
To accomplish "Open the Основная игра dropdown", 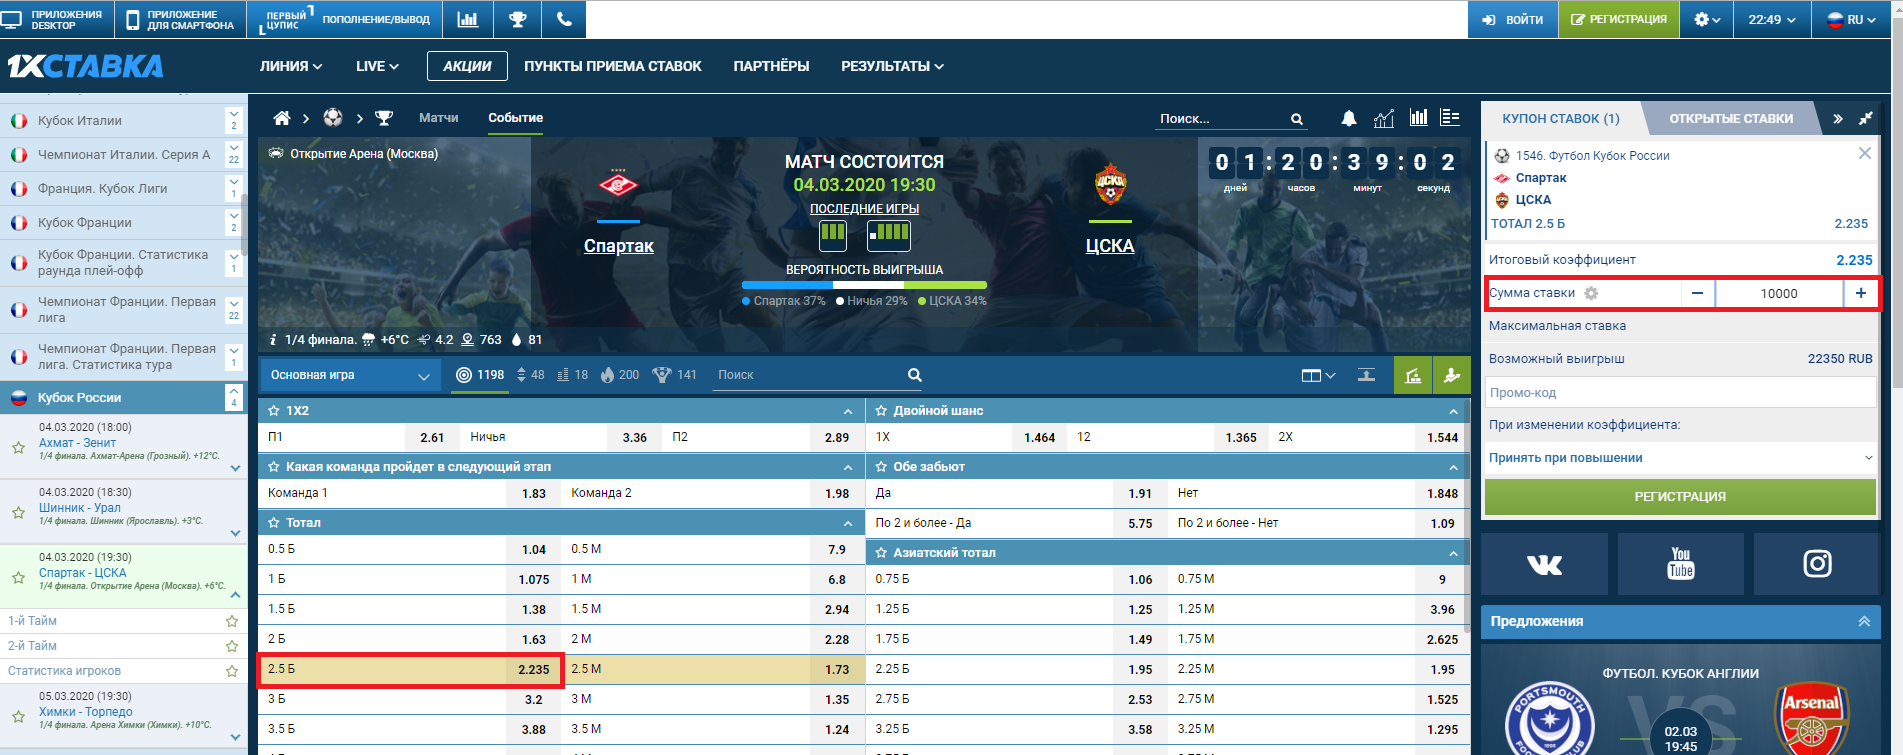I will pyautogui.click(x=349, y=375).
